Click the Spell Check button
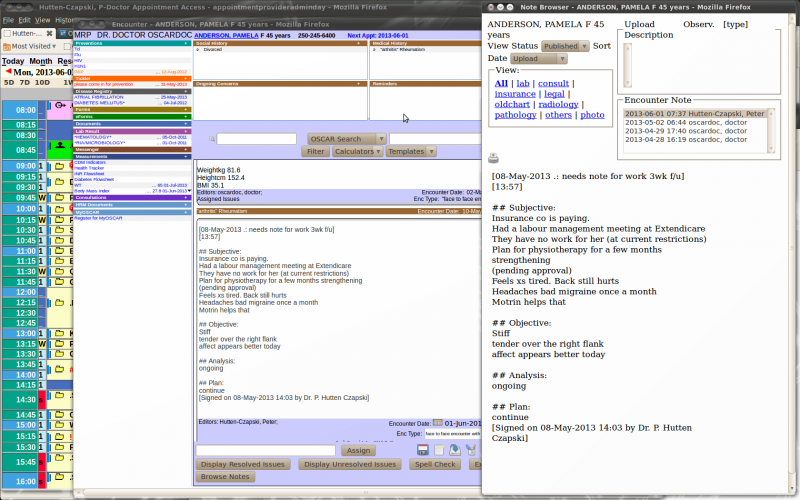 435,464
